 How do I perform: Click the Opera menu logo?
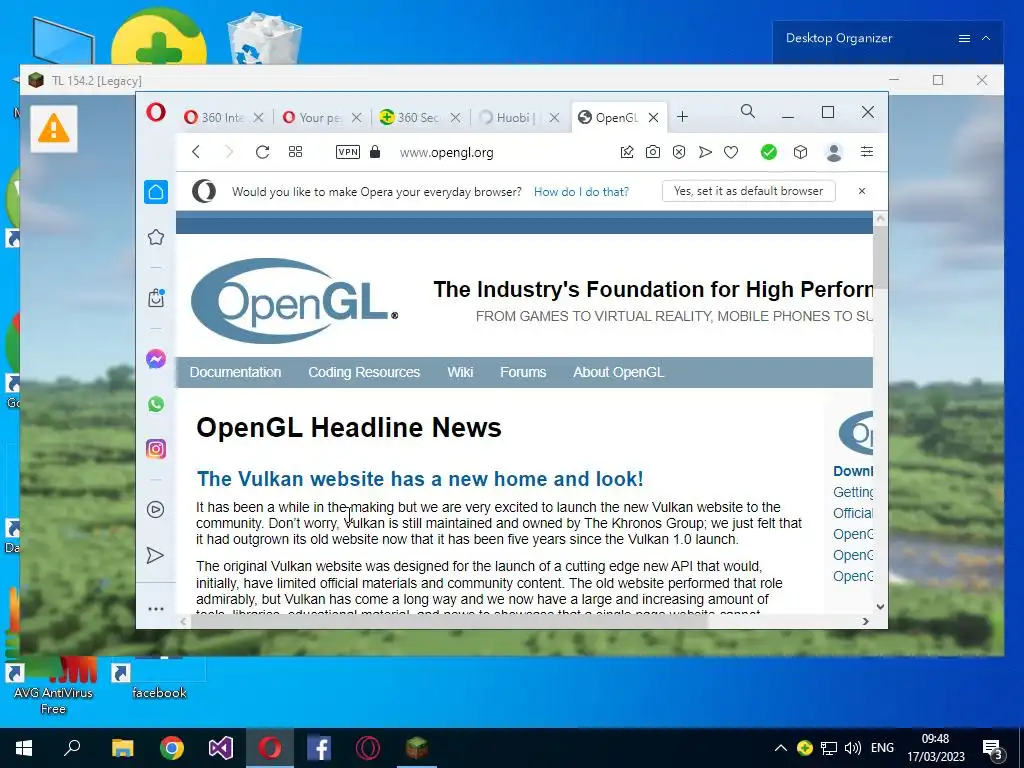click(155, 112)
